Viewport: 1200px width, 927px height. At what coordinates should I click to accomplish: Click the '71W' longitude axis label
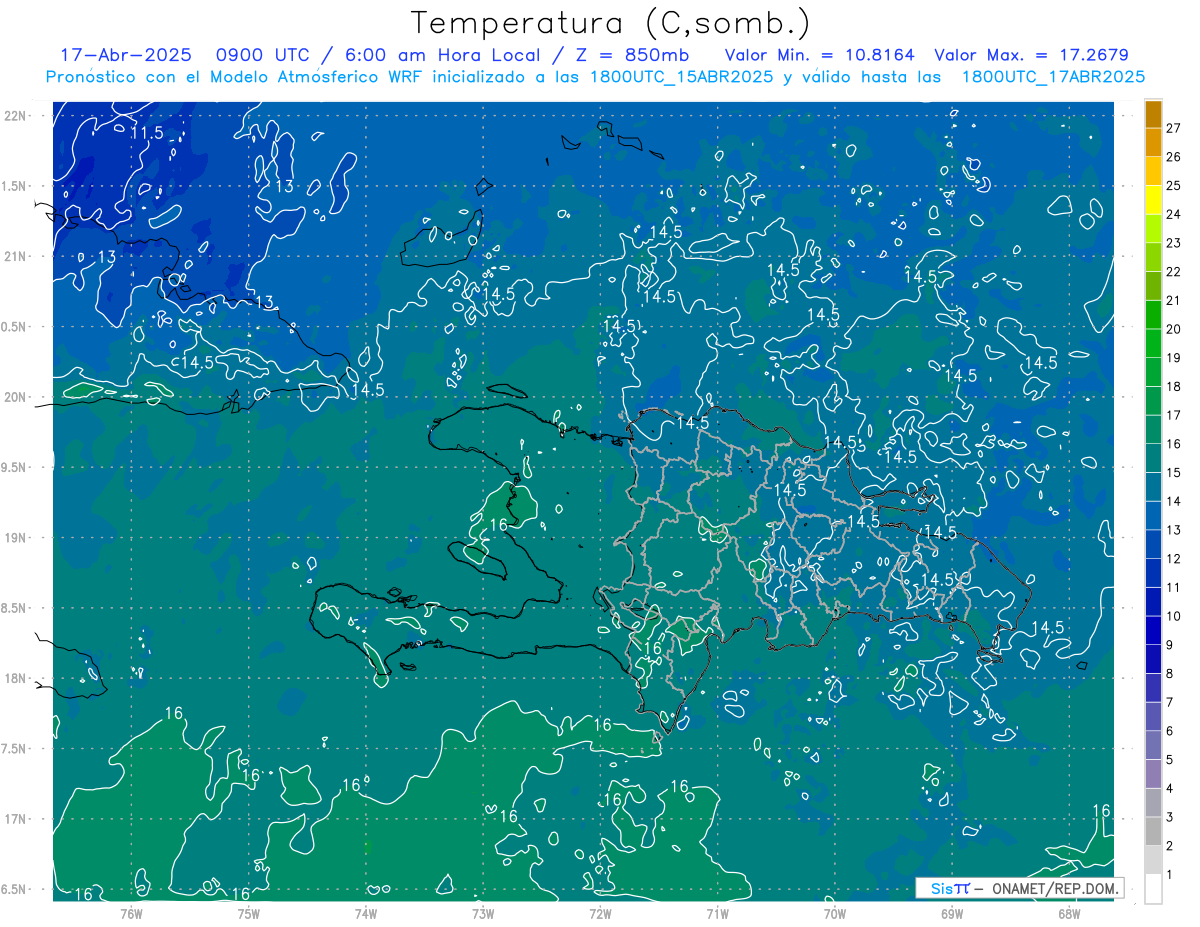click(x=717, y=913)
